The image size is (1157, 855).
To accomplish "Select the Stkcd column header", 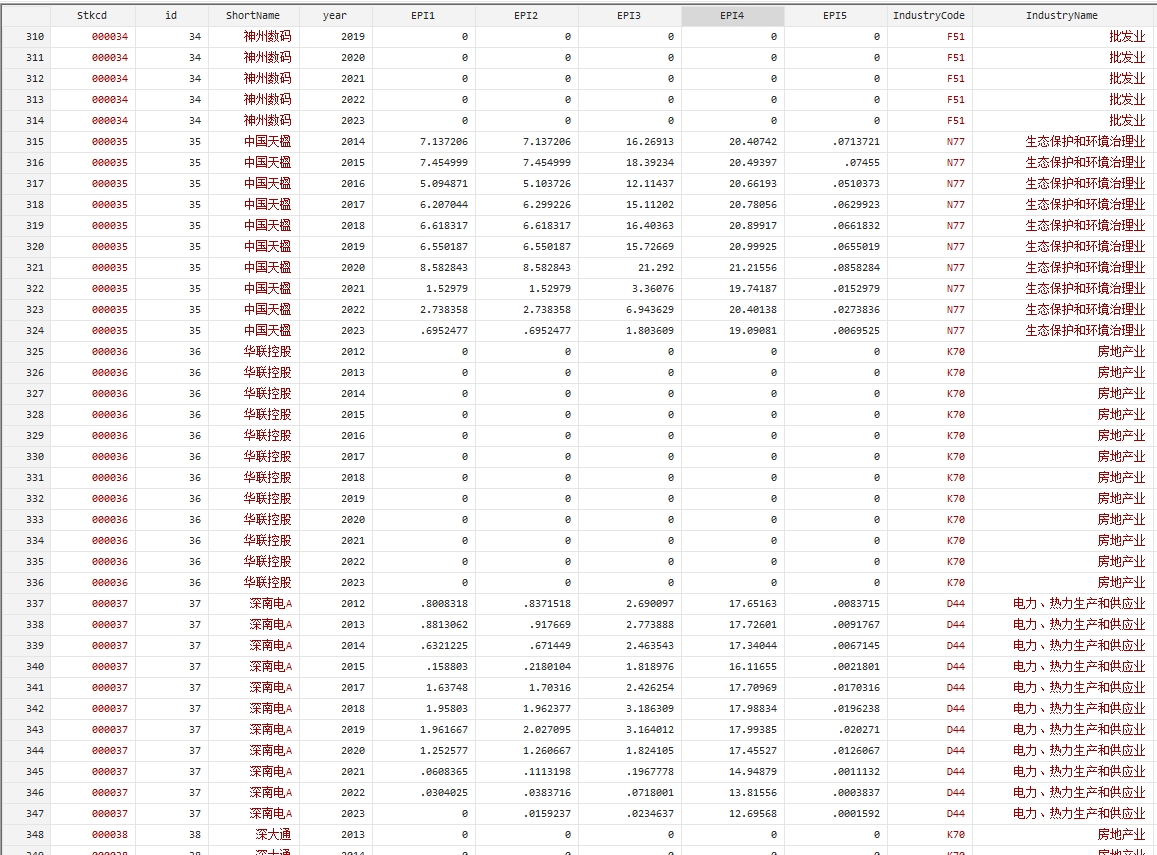I will click(x=92, y=15).
